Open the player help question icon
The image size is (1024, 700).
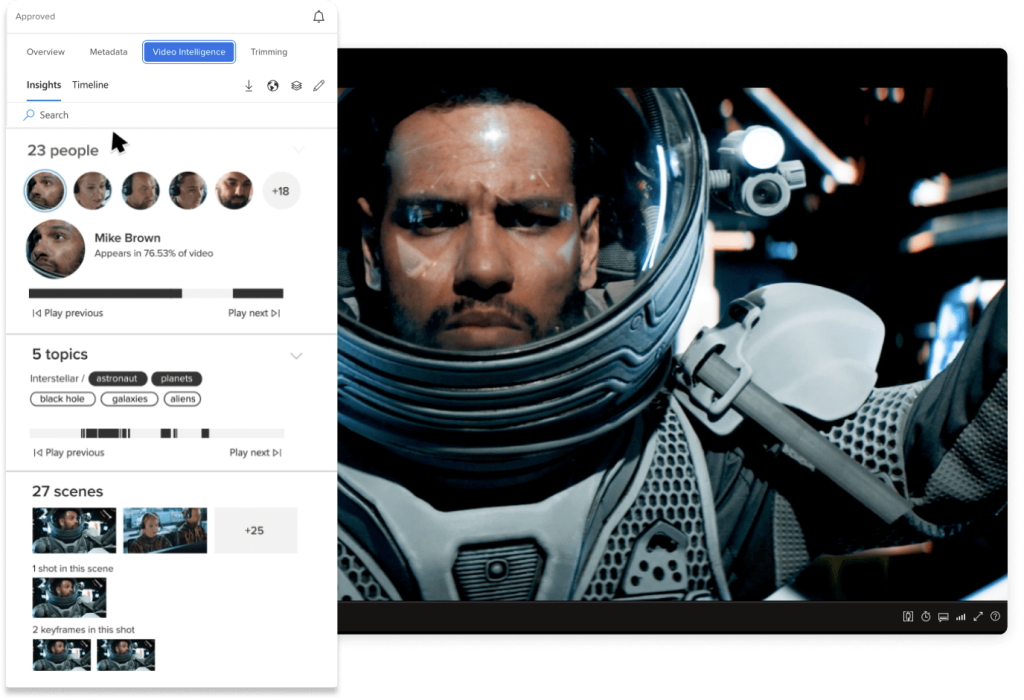click(x=995, y=616)
